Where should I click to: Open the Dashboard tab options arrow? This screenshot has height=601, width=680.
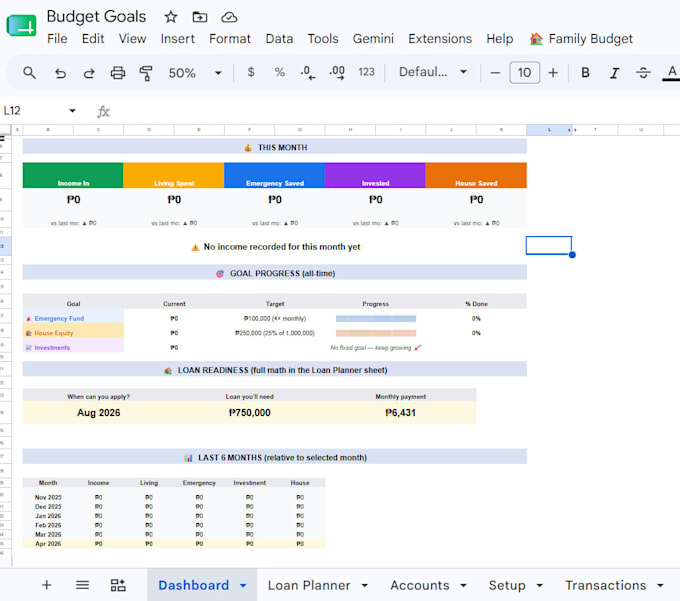(x=243, y=586)
